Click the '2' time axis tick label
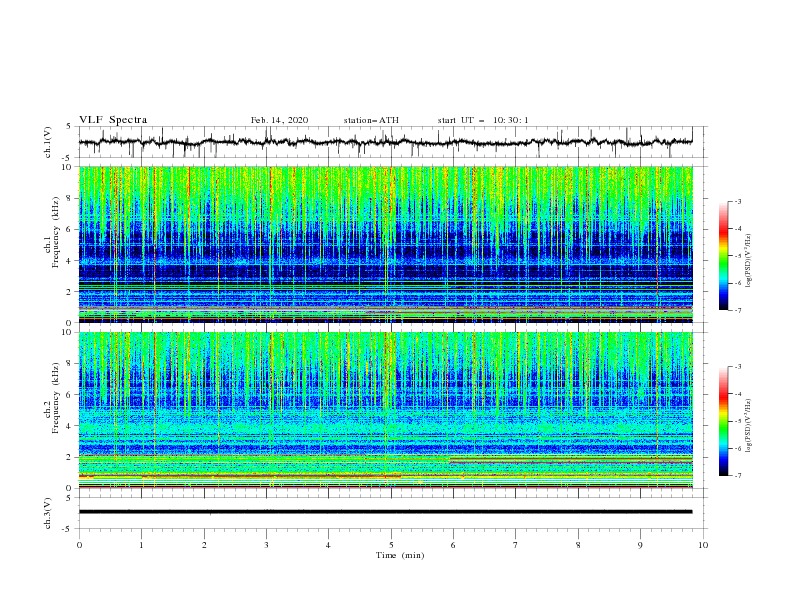 [204, 545]
